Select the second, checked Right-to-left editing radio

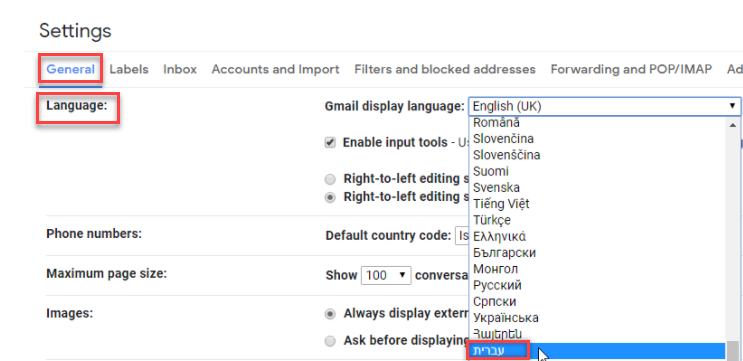pos(330,197)
